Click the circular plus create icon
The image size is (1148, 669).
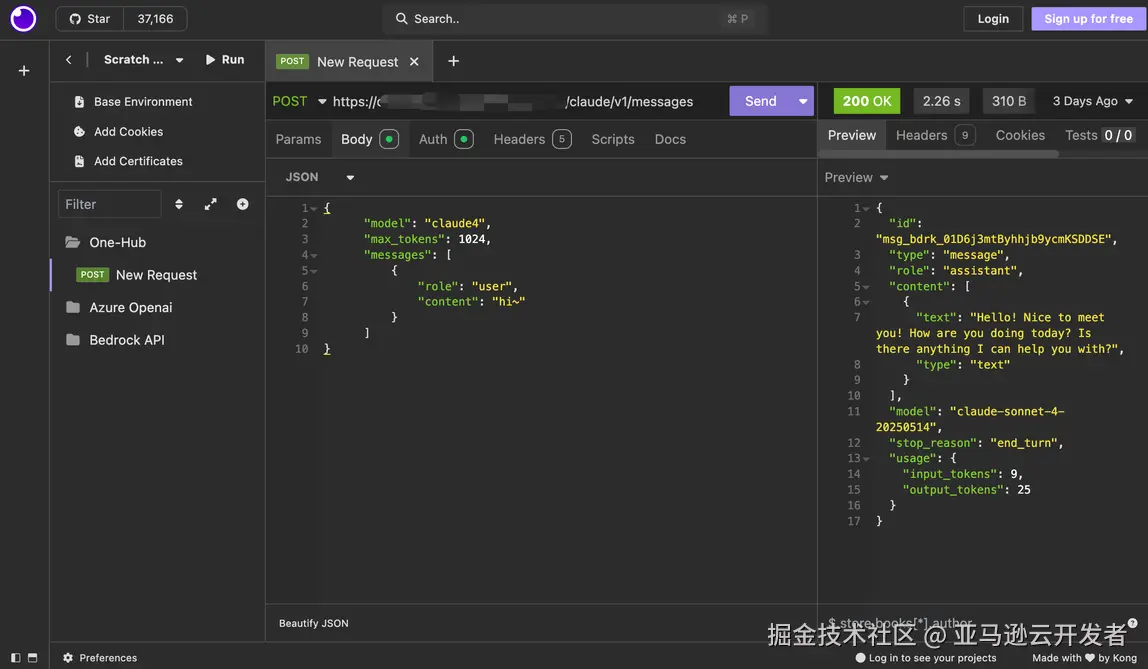coord(242,204)
